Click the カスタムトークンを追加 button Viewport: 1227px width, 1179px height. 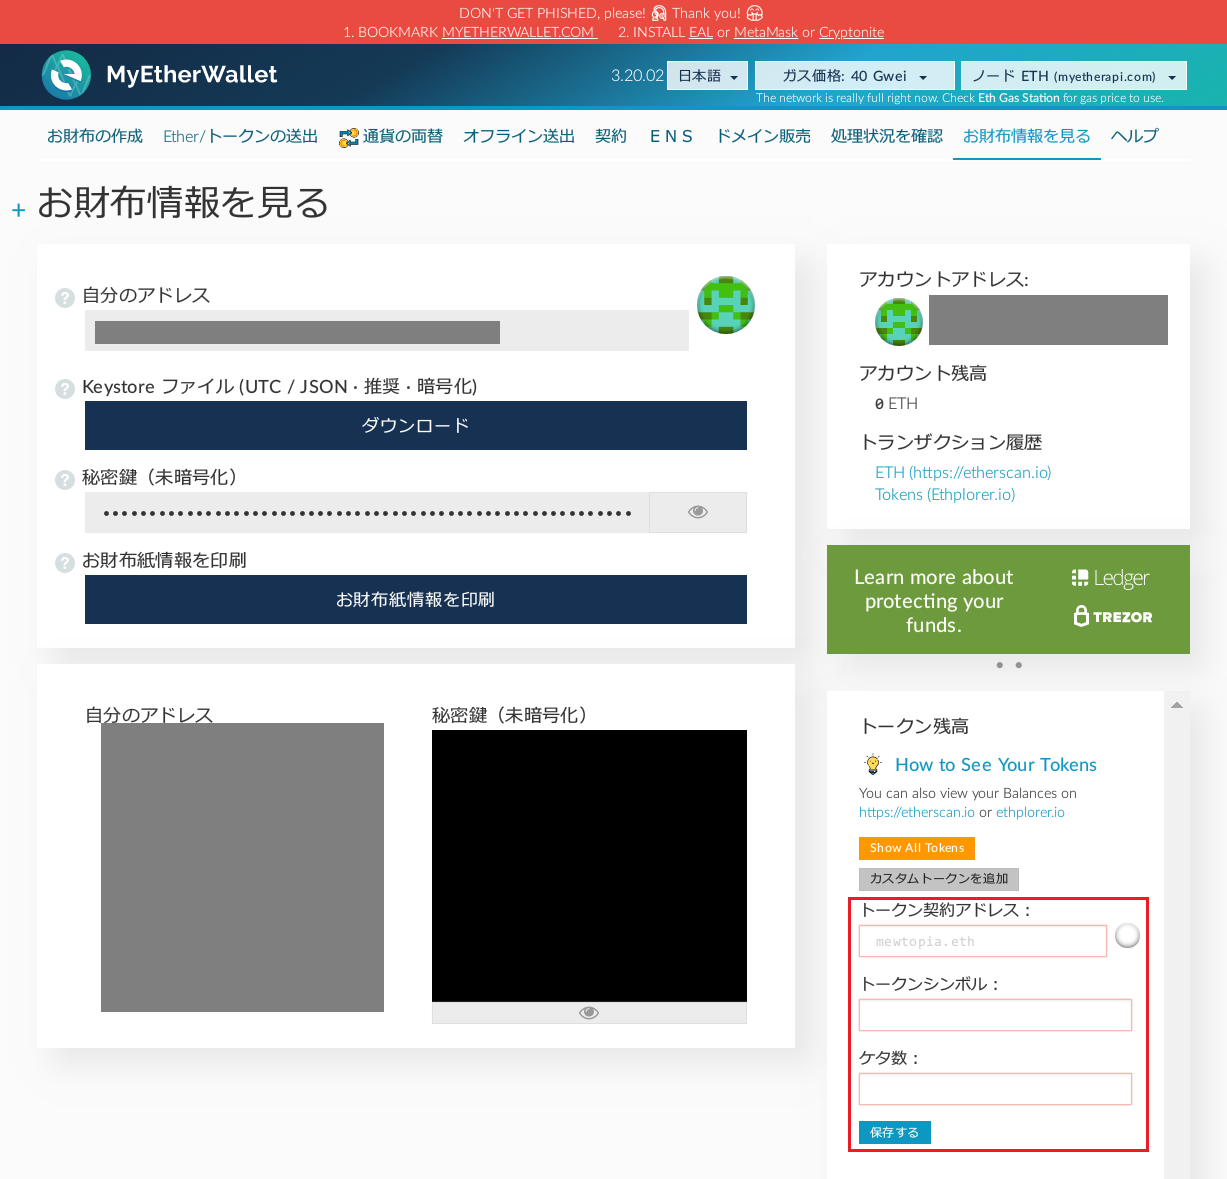(939, 879)
